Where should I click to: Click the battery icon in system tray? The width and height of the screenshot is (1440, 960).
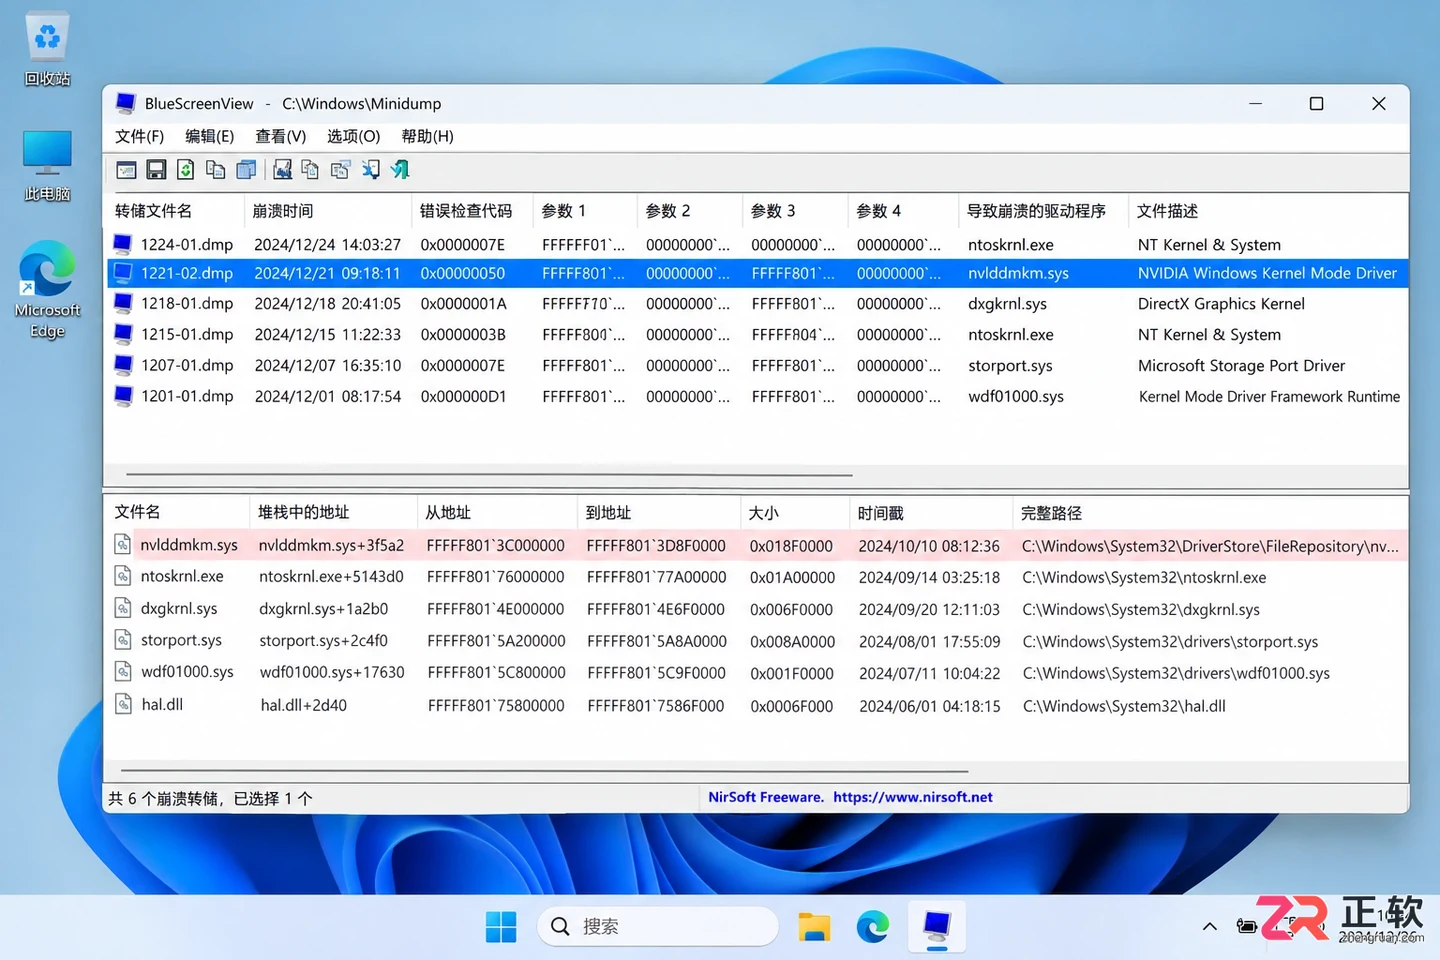coord(1247,926)
